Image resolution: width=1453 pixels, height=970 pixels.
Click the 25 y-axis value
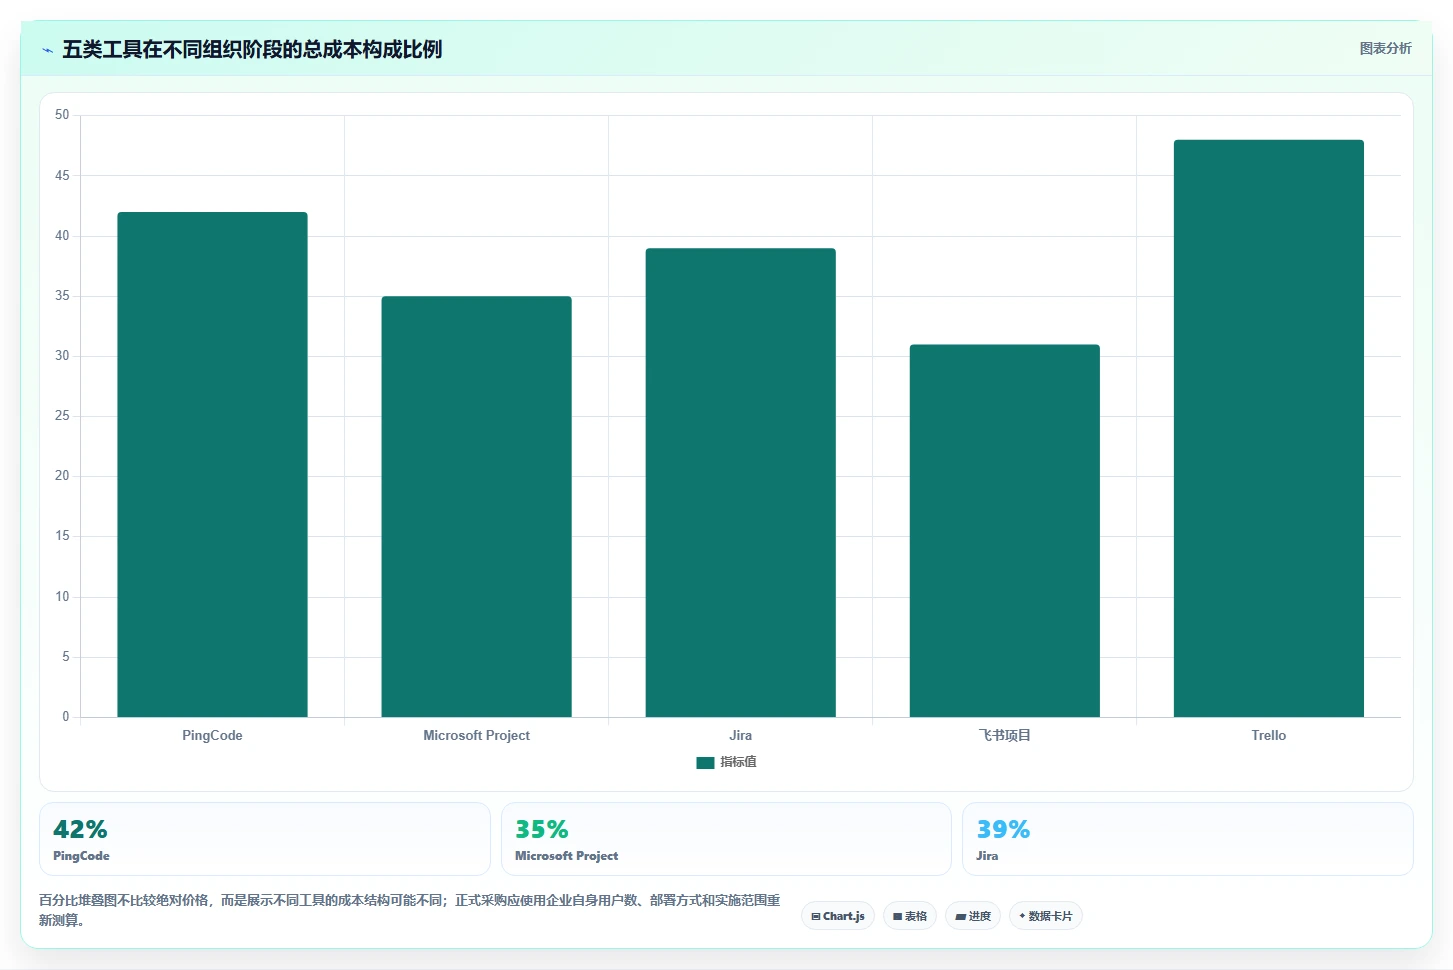62,416
